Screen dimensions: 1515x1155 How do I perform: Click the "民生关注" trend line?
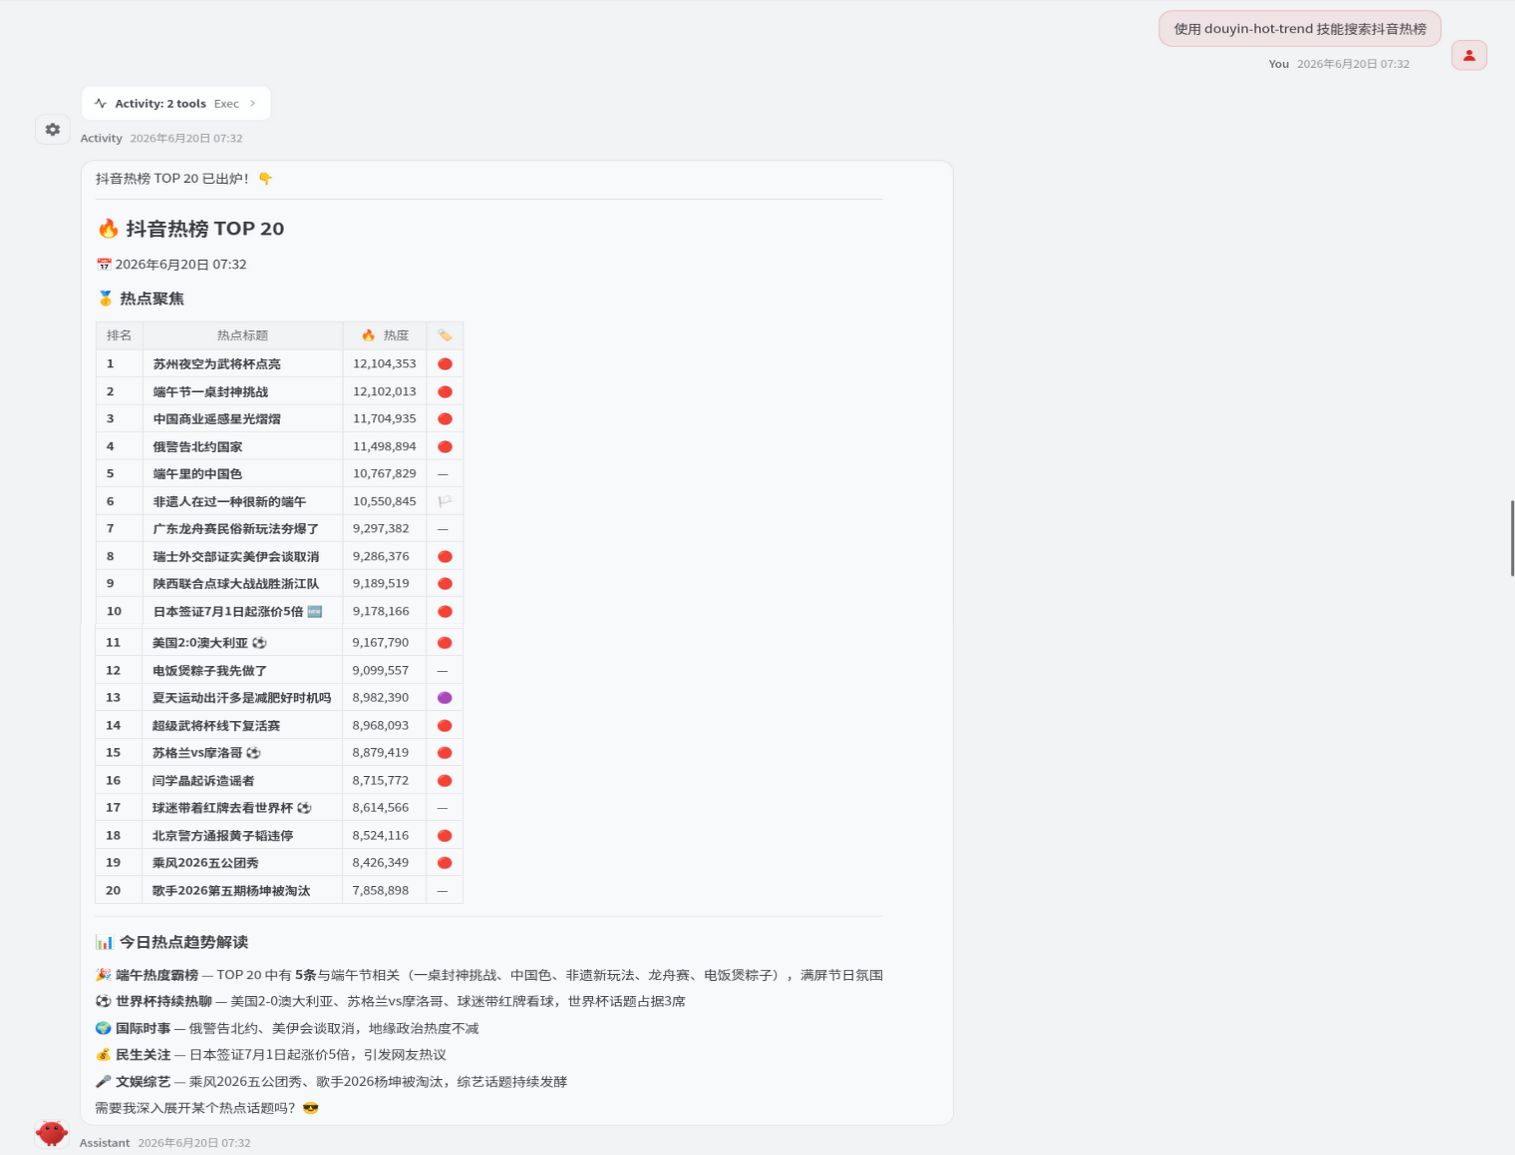point(271,1055)
